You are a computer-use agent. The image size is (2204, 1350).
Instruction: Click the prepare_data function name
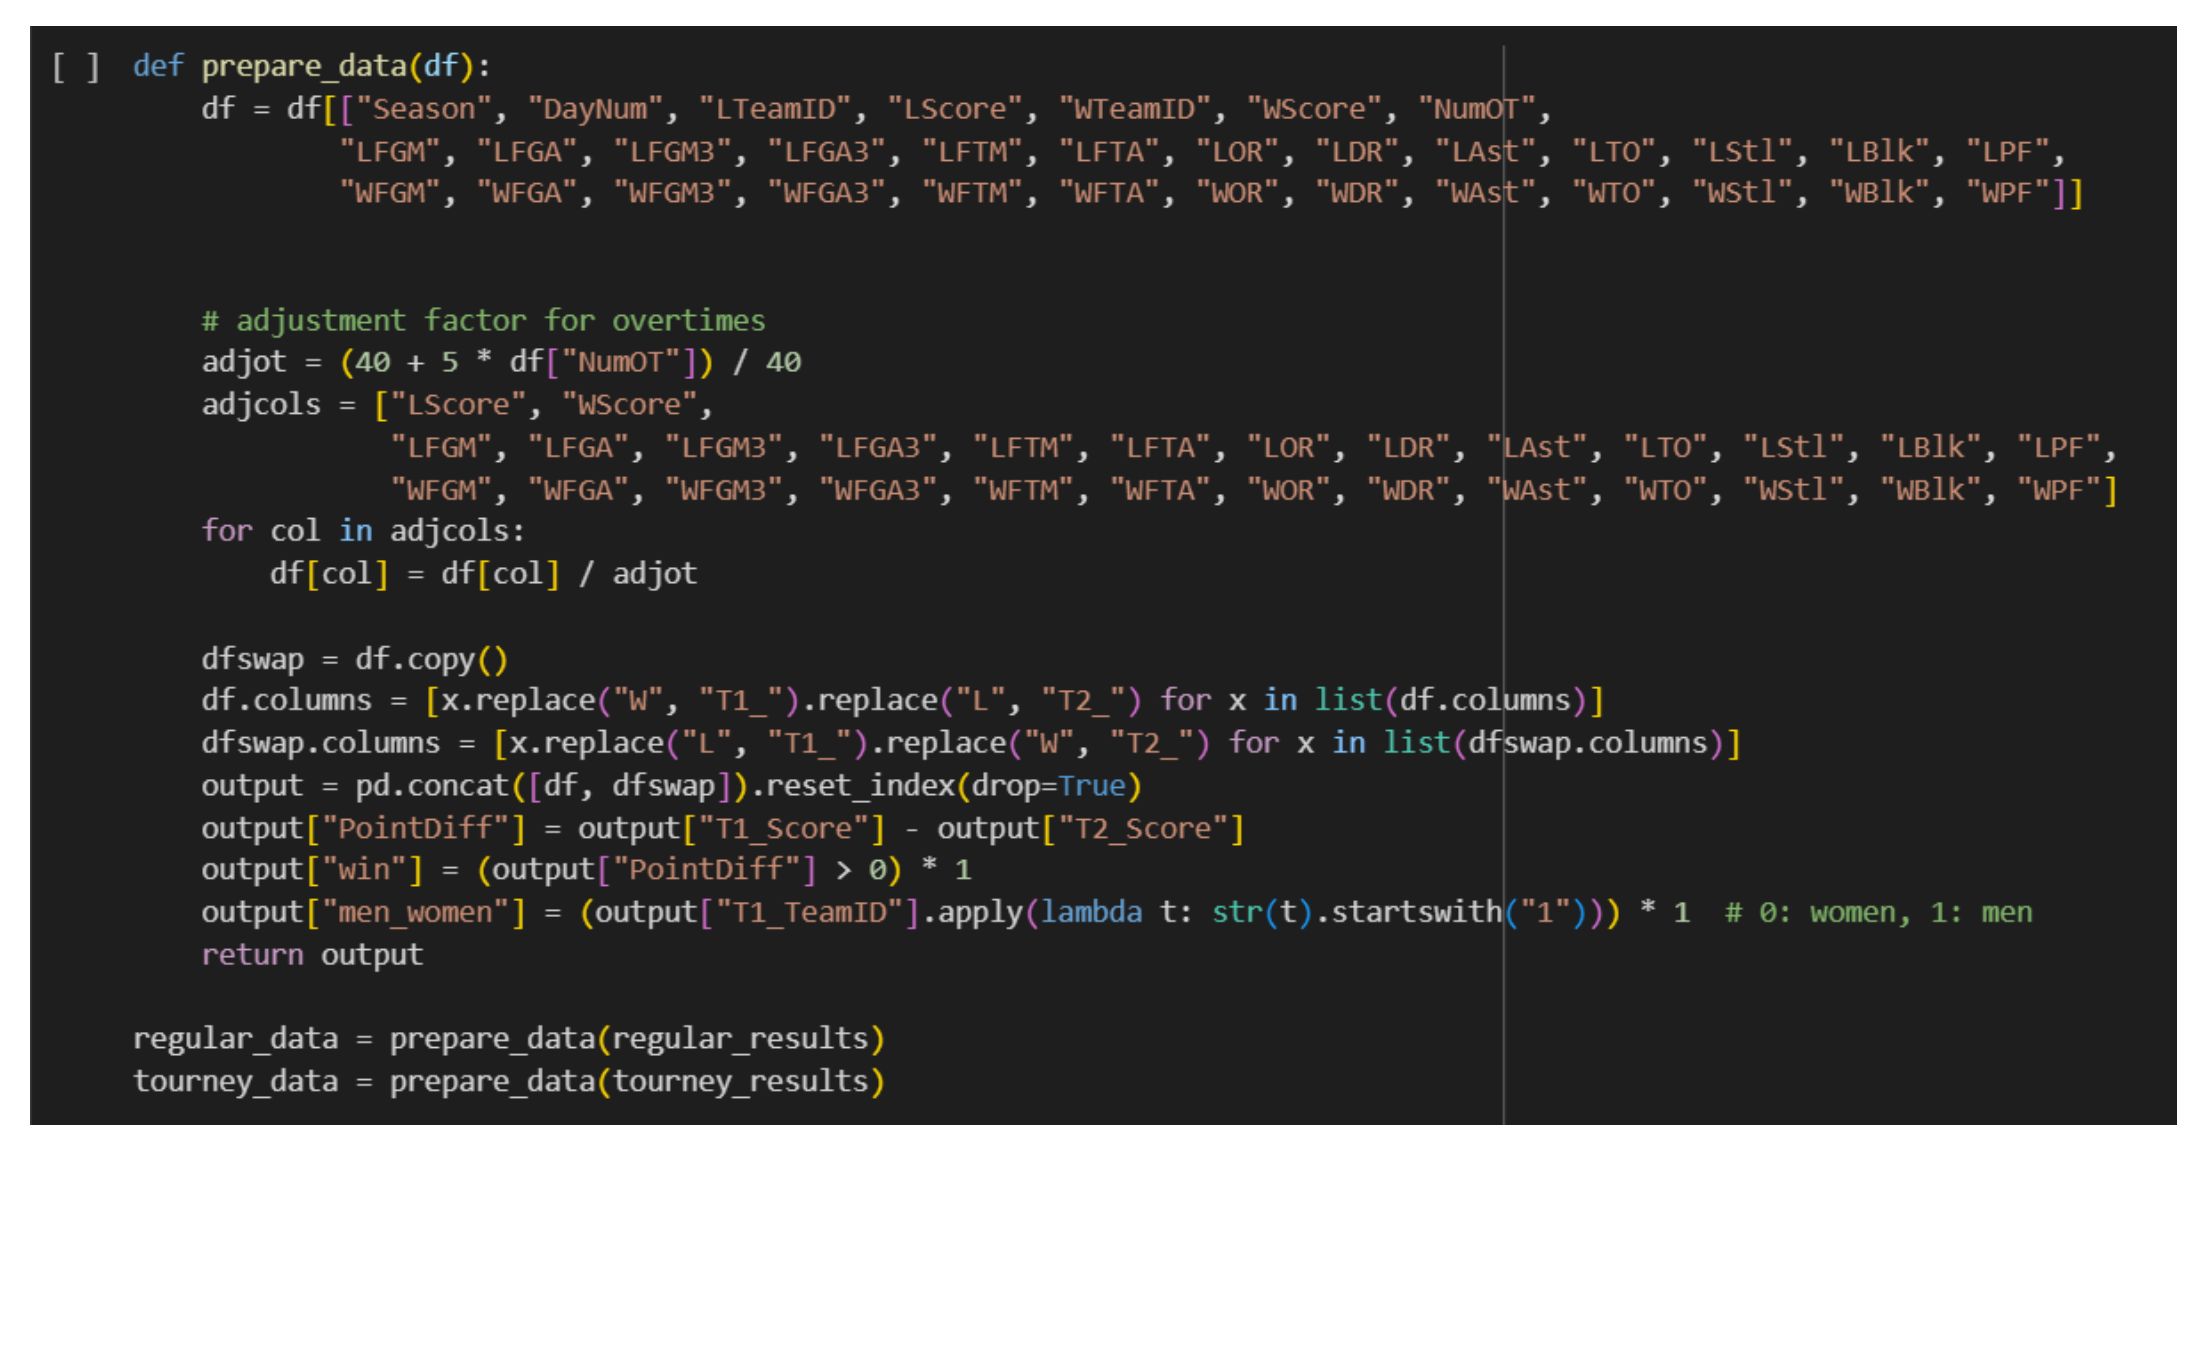click(303, 67)
